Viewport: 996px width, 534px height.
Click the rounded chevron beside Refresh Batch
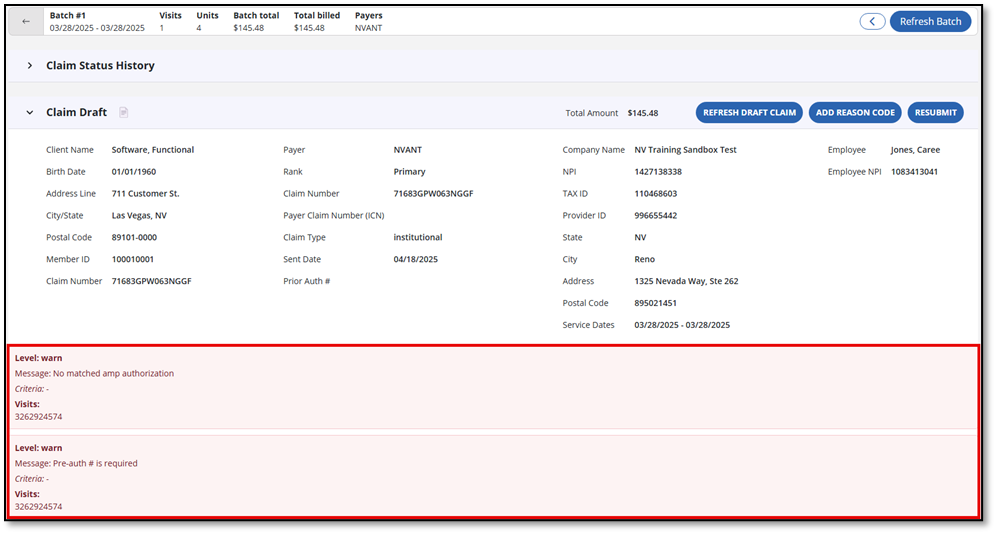872,21
